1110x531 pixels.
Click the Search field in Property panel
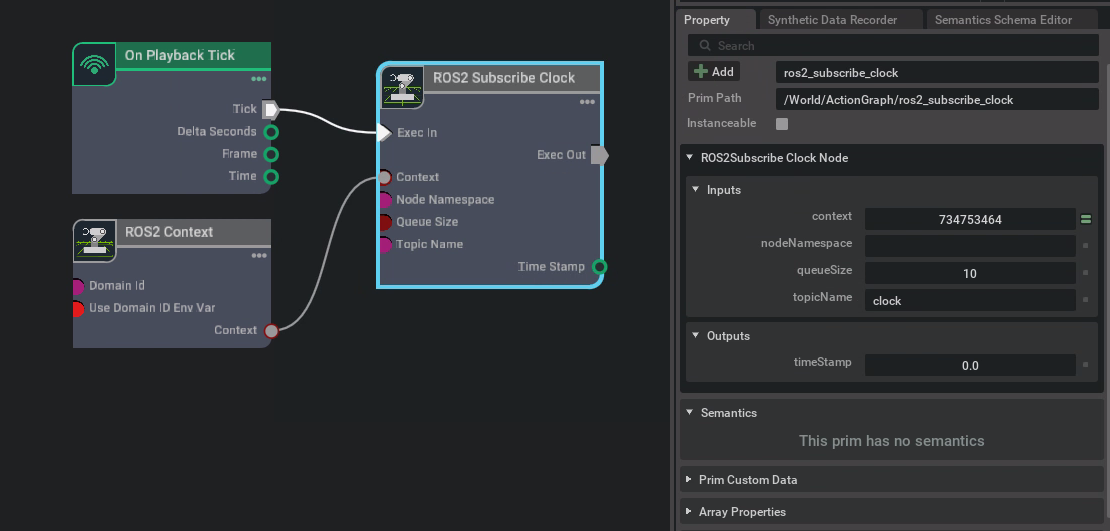pos(893,45)
